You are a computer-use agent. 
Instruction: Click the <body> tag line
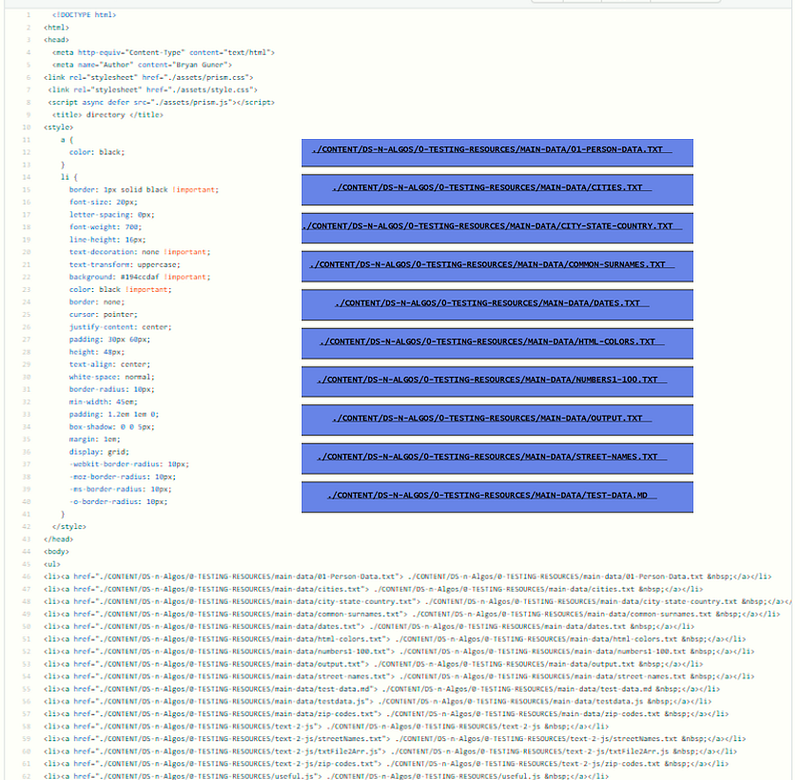pyautogui.click(x=57, y=551)
